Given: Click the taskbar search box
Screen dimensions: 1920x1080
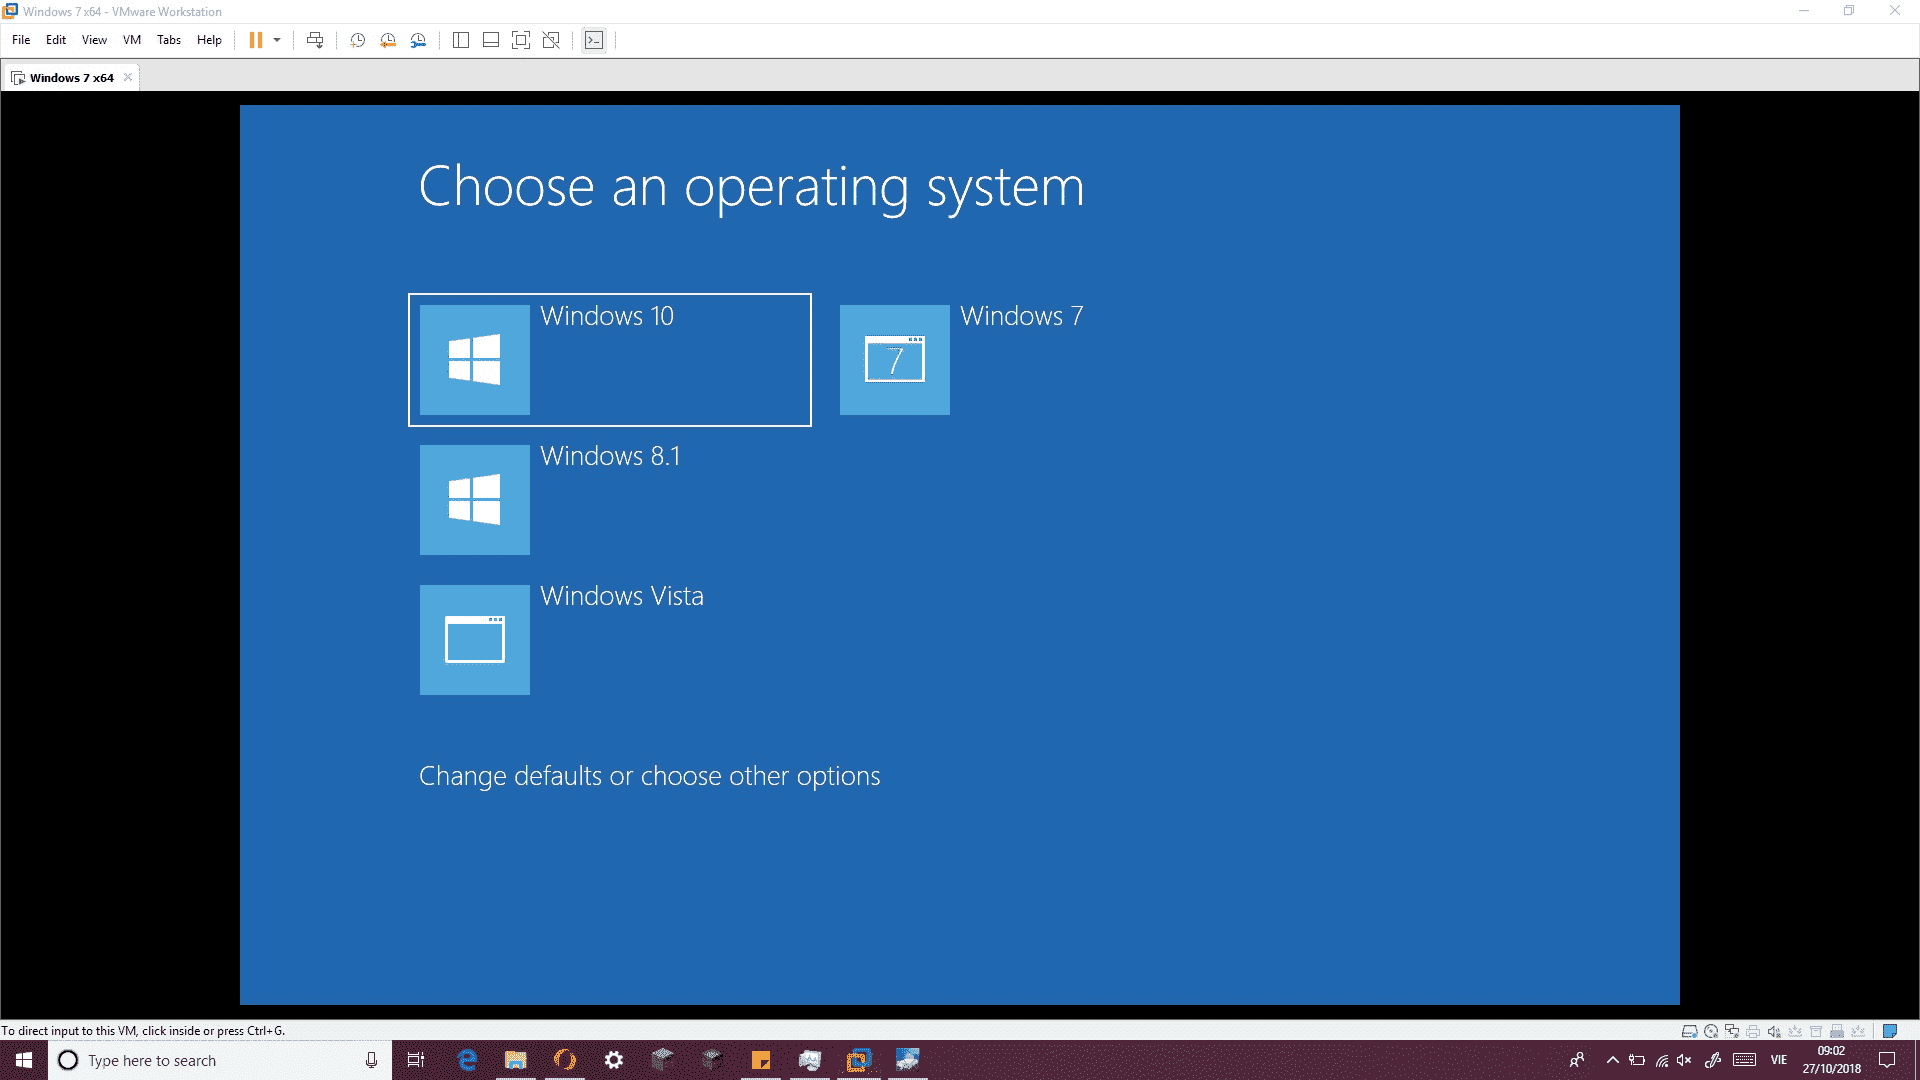Looking at the screenshot, I should [220, 1060].
